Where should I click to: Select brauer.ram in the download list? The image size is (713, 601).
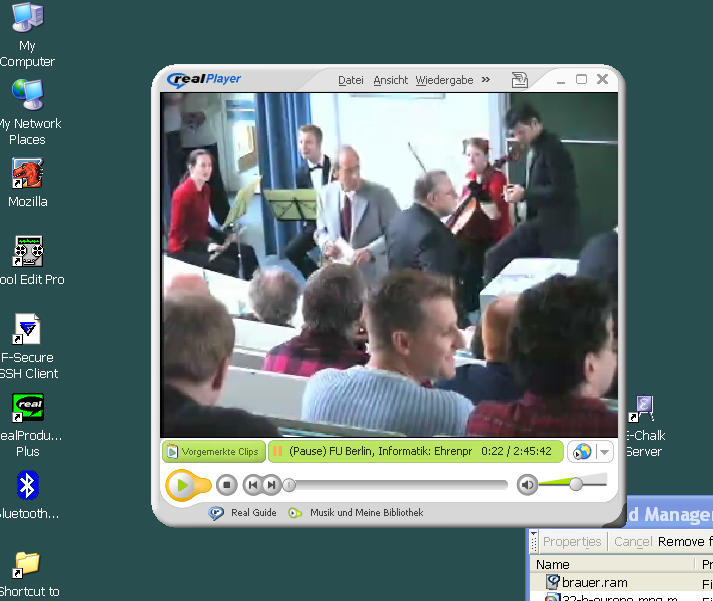tap(593, 582)
